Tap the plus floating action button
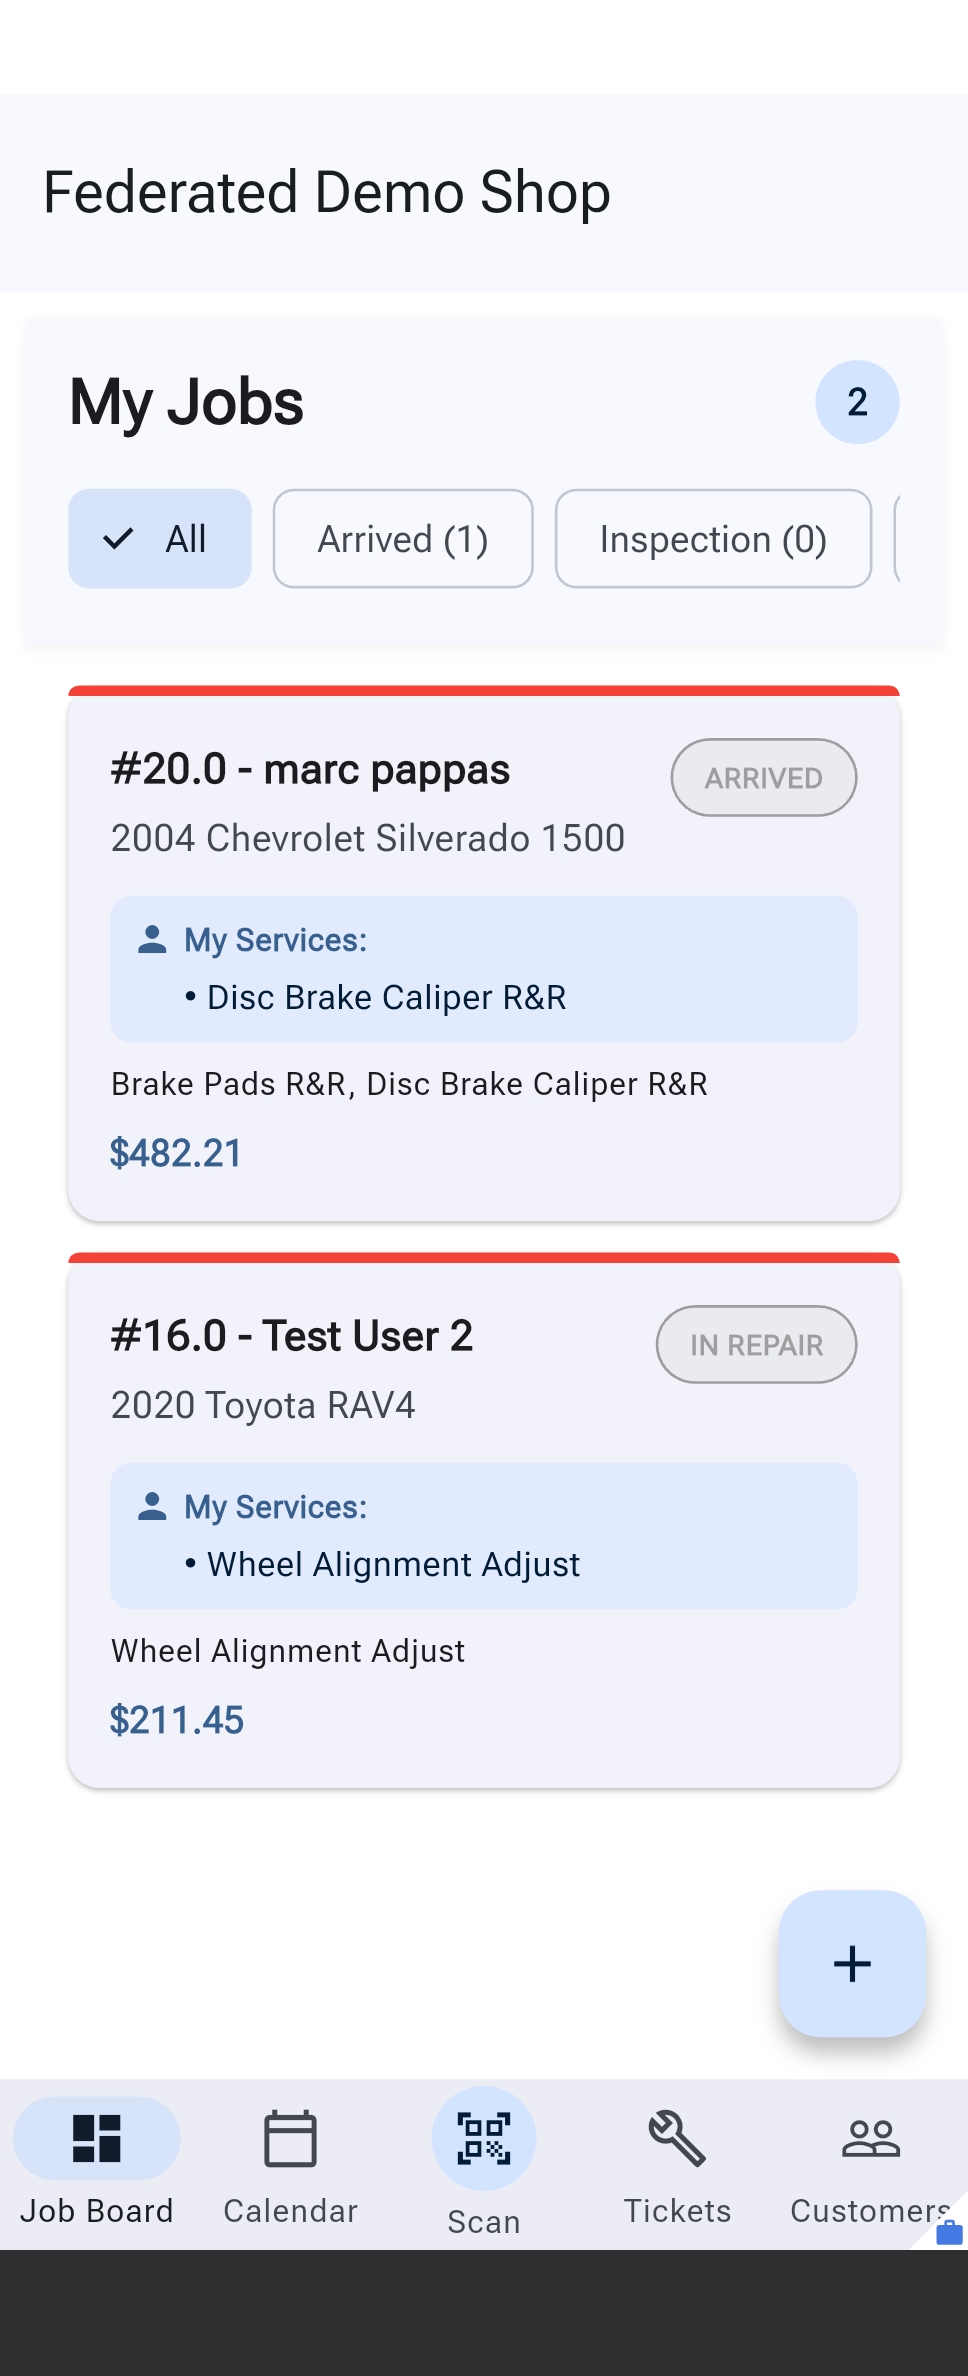This screenshot has width=968, height=2376. click(852, 1963)
